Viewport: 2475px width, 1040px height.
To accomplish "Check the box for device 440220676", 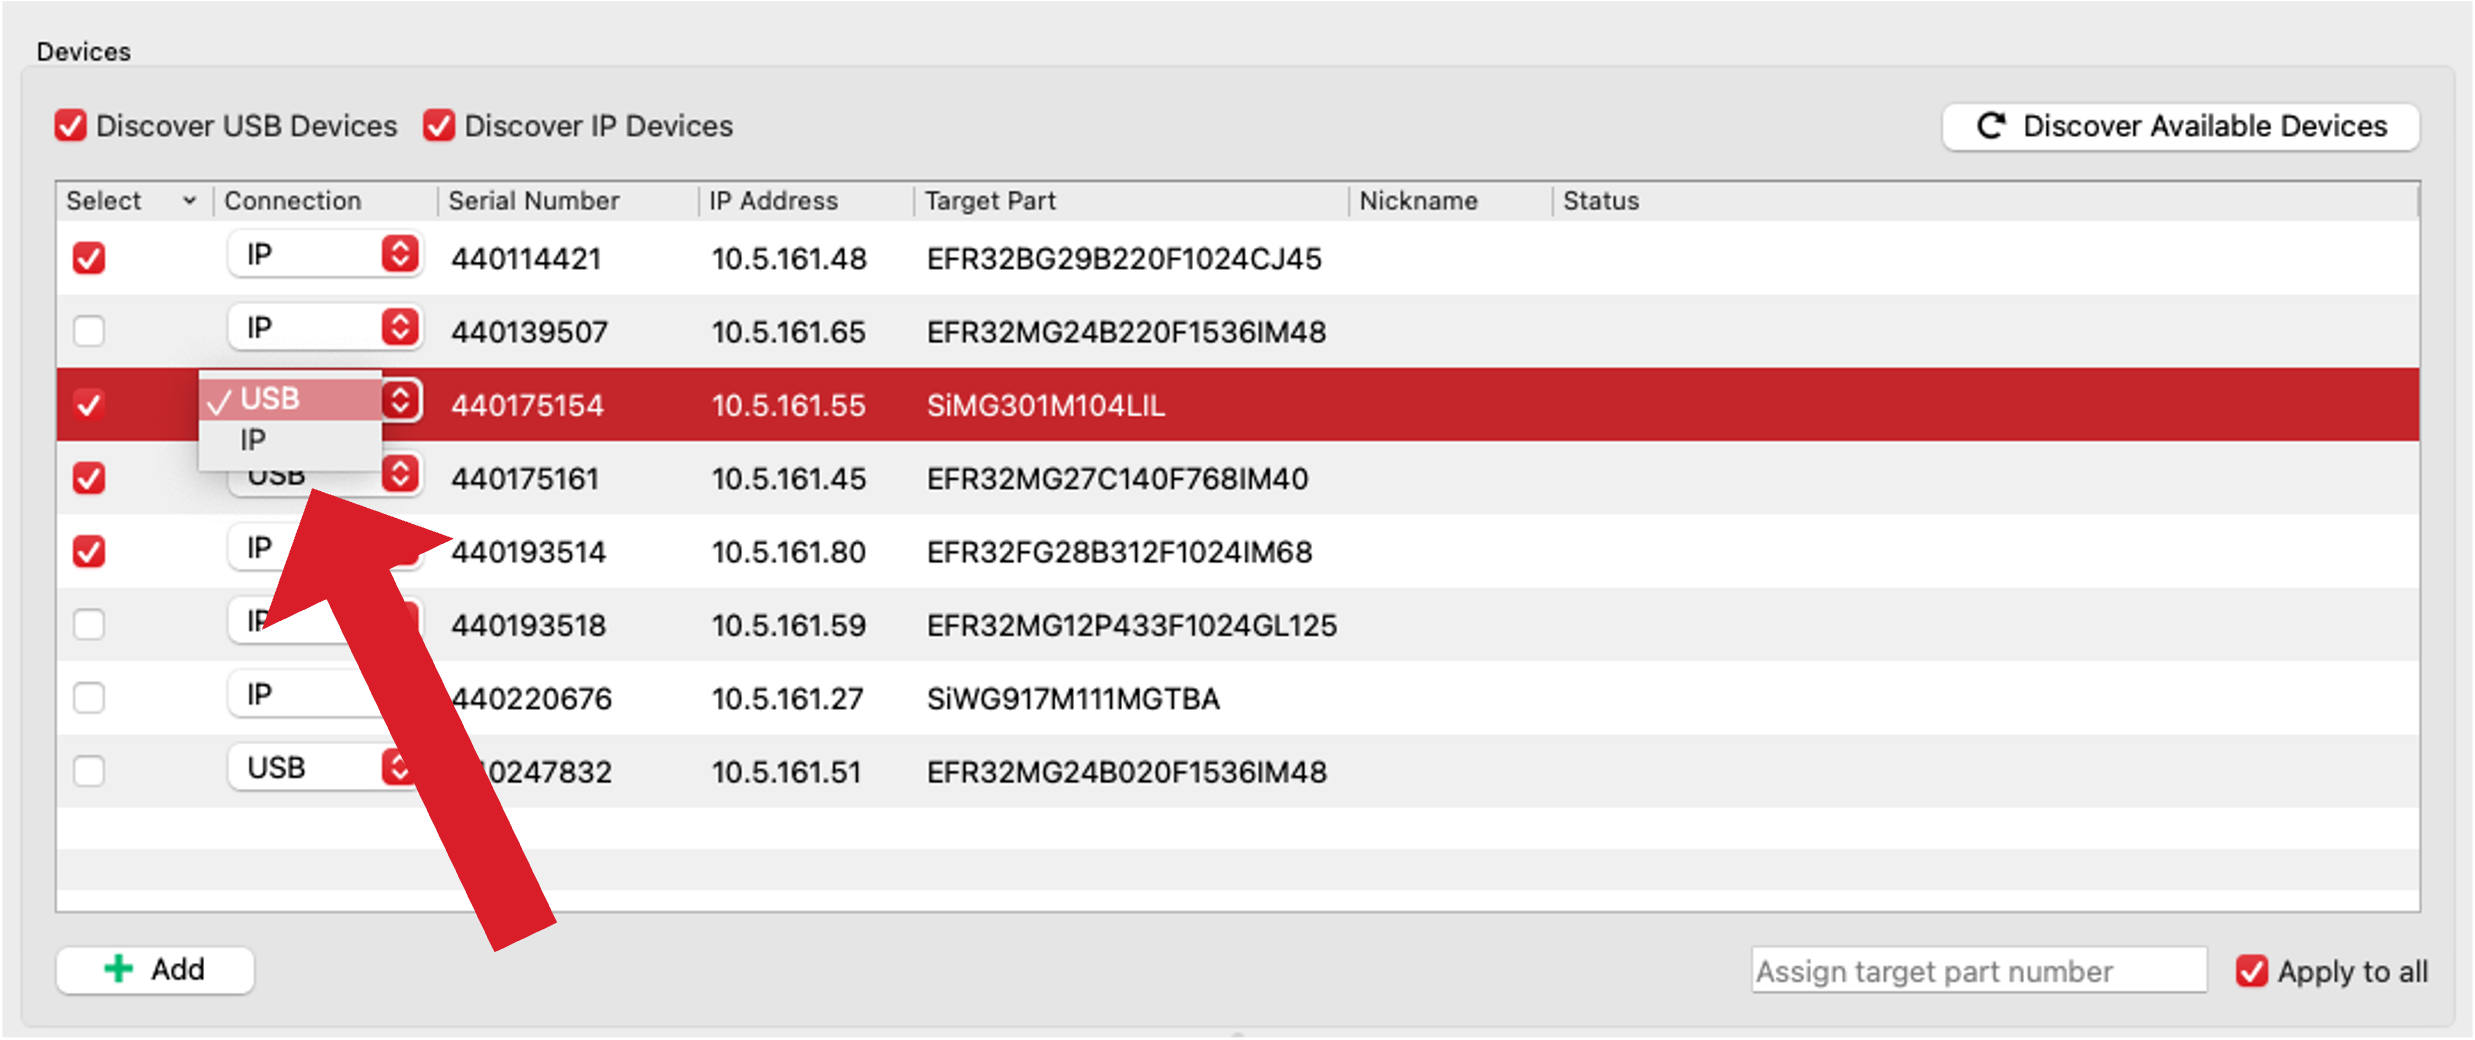I will click(x=89, y=697).
